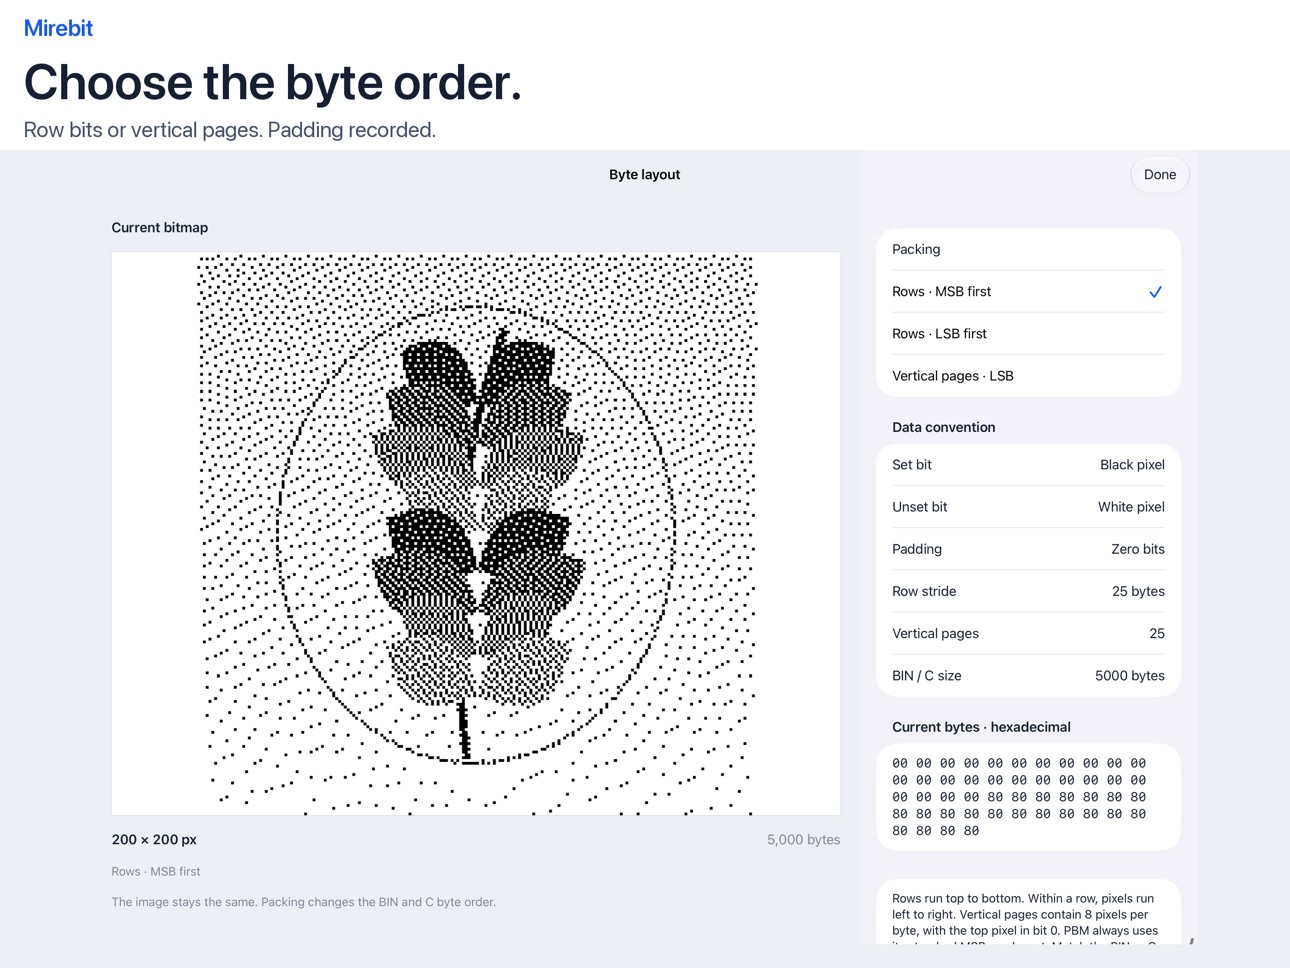Click the Set bit row
Screen dimensions: 1290x968
(1028, 465)
